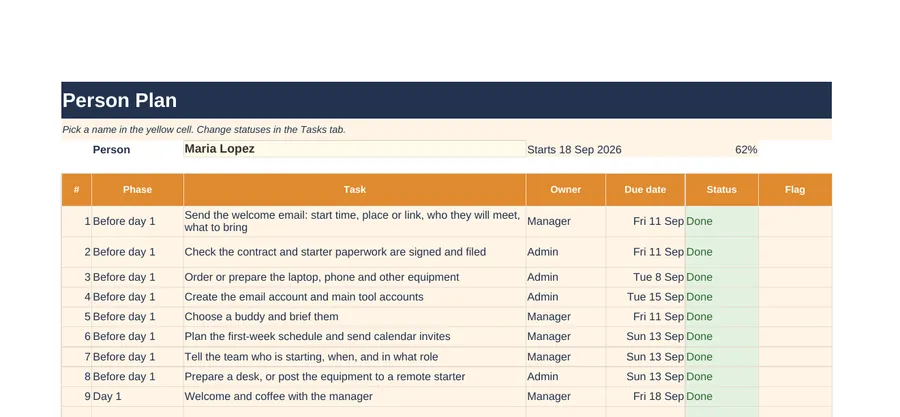Screen dimensions: 900x417
Task: Select the empty Flag cell for task 9
Action: pyautogui.click(x=795, y=396)
